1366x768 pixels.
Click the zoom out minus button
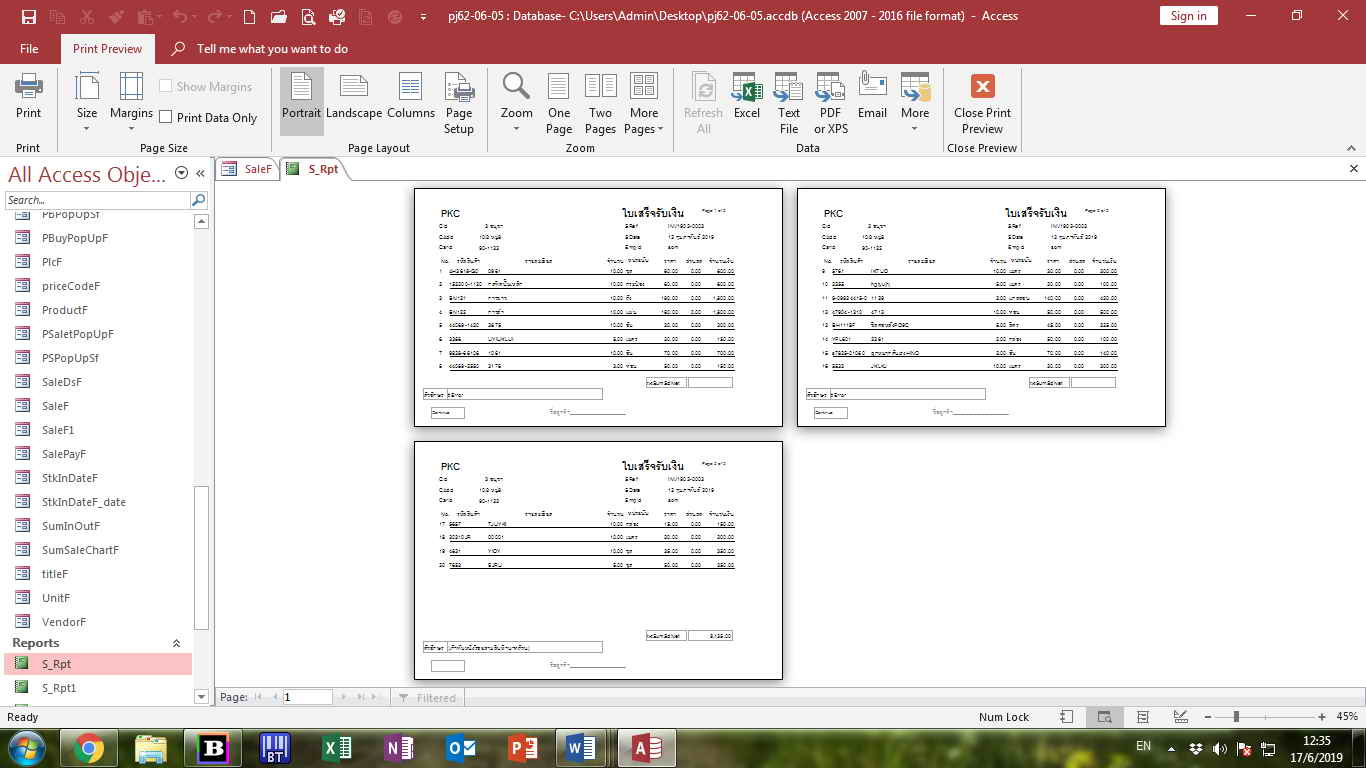coord(1207,717)
